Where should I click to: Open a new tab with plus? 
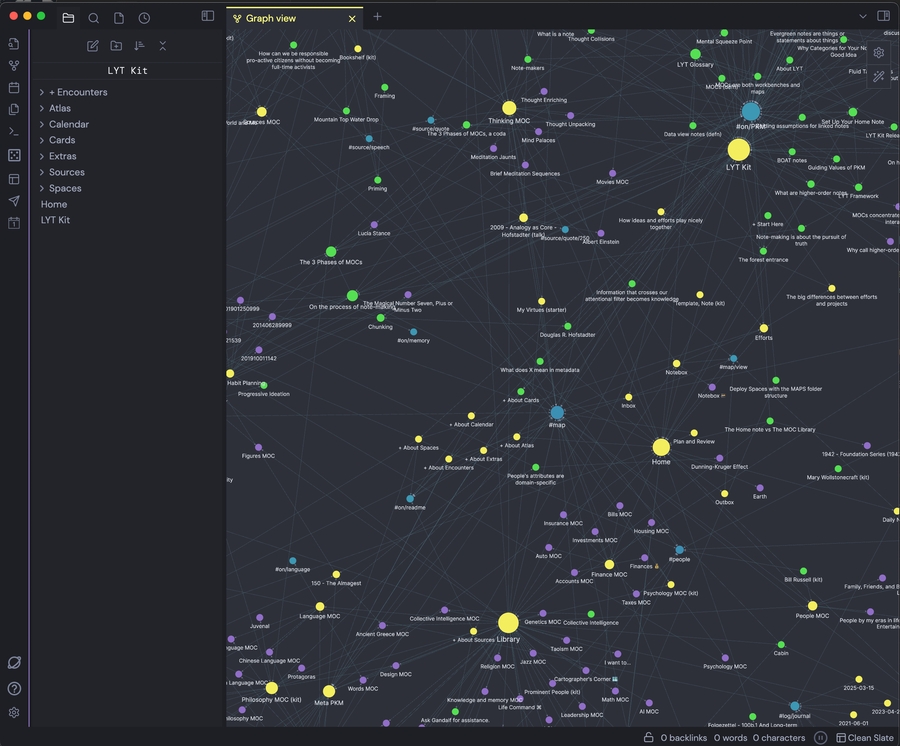(377, 17)
